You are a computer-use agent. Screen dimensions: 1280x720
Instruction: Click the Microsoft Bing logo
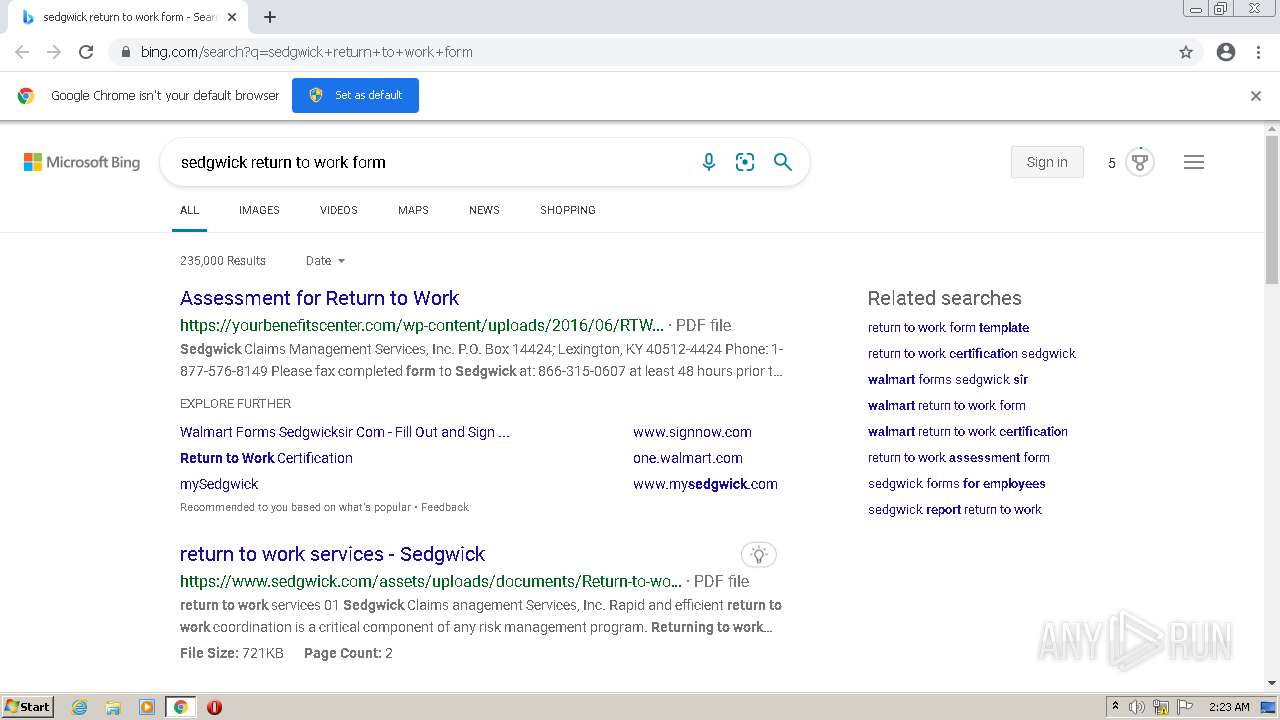82,162
